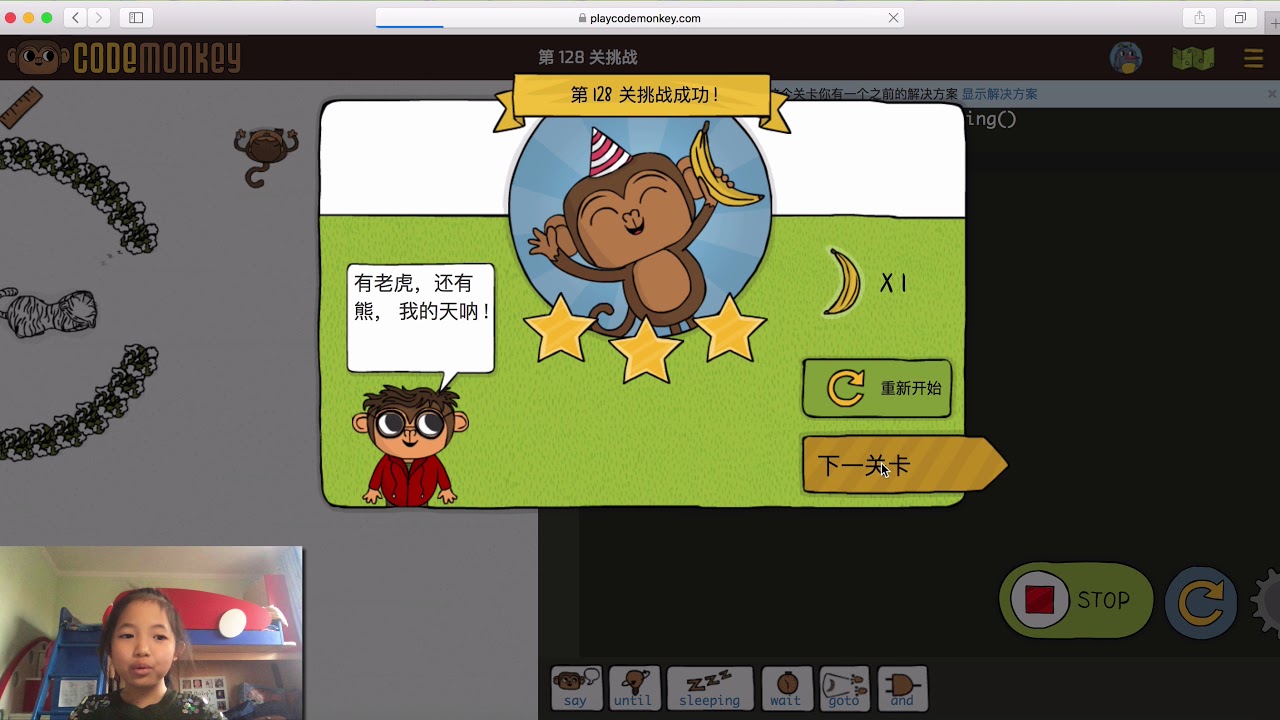Click the monkey character on the game map
This screenshot has height=720, width=1280.
point(266,155)
